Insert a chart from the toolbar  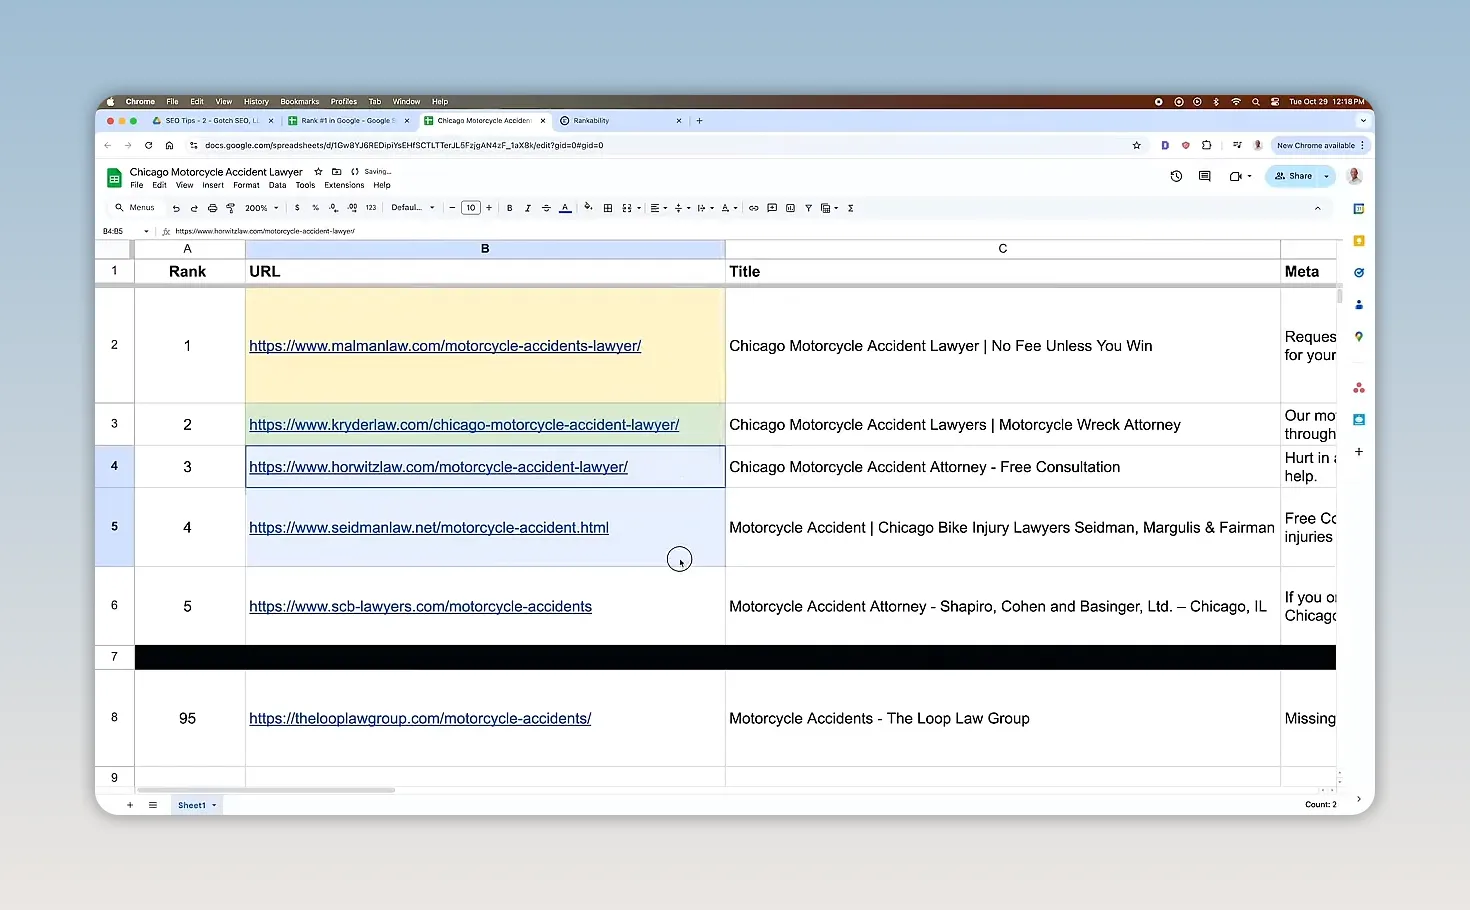click(x=790, y=208)
